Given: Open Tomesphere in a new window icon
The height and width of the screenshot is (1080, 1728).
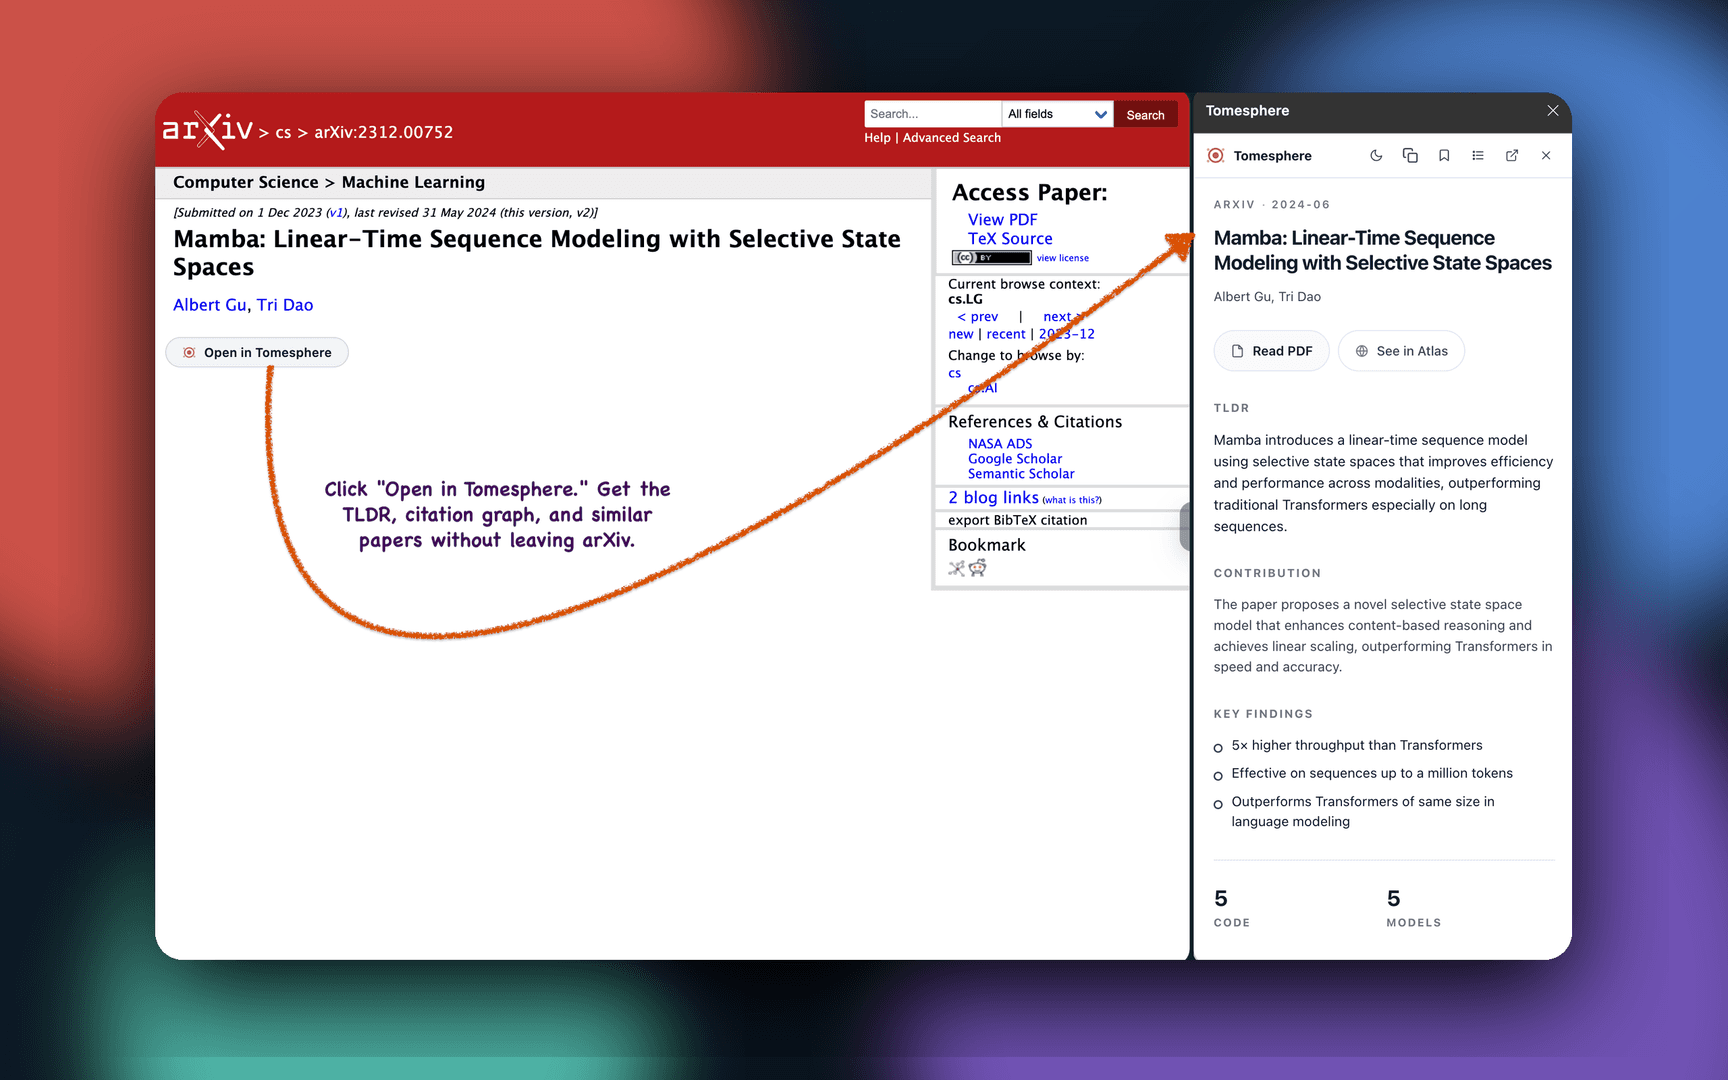Looking at the screenshot, I should click(x=1512, y=155).
